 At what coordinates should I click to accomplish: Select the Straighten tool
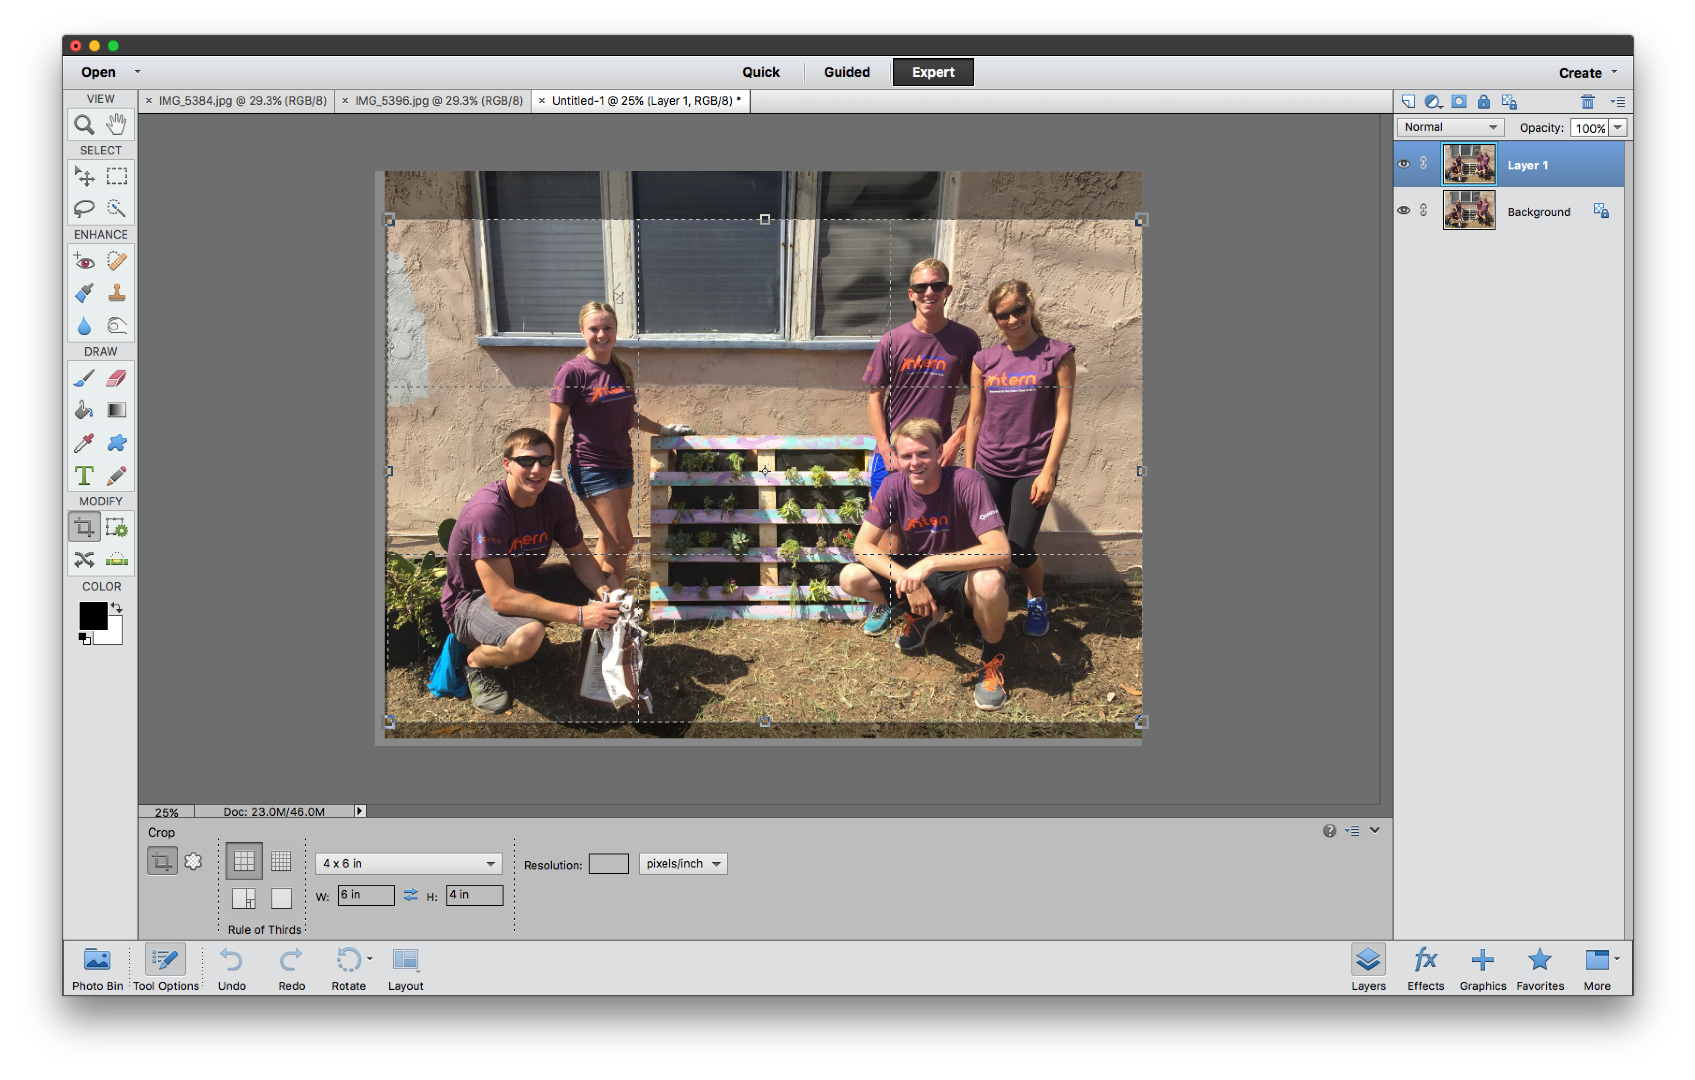coord(117,559)
